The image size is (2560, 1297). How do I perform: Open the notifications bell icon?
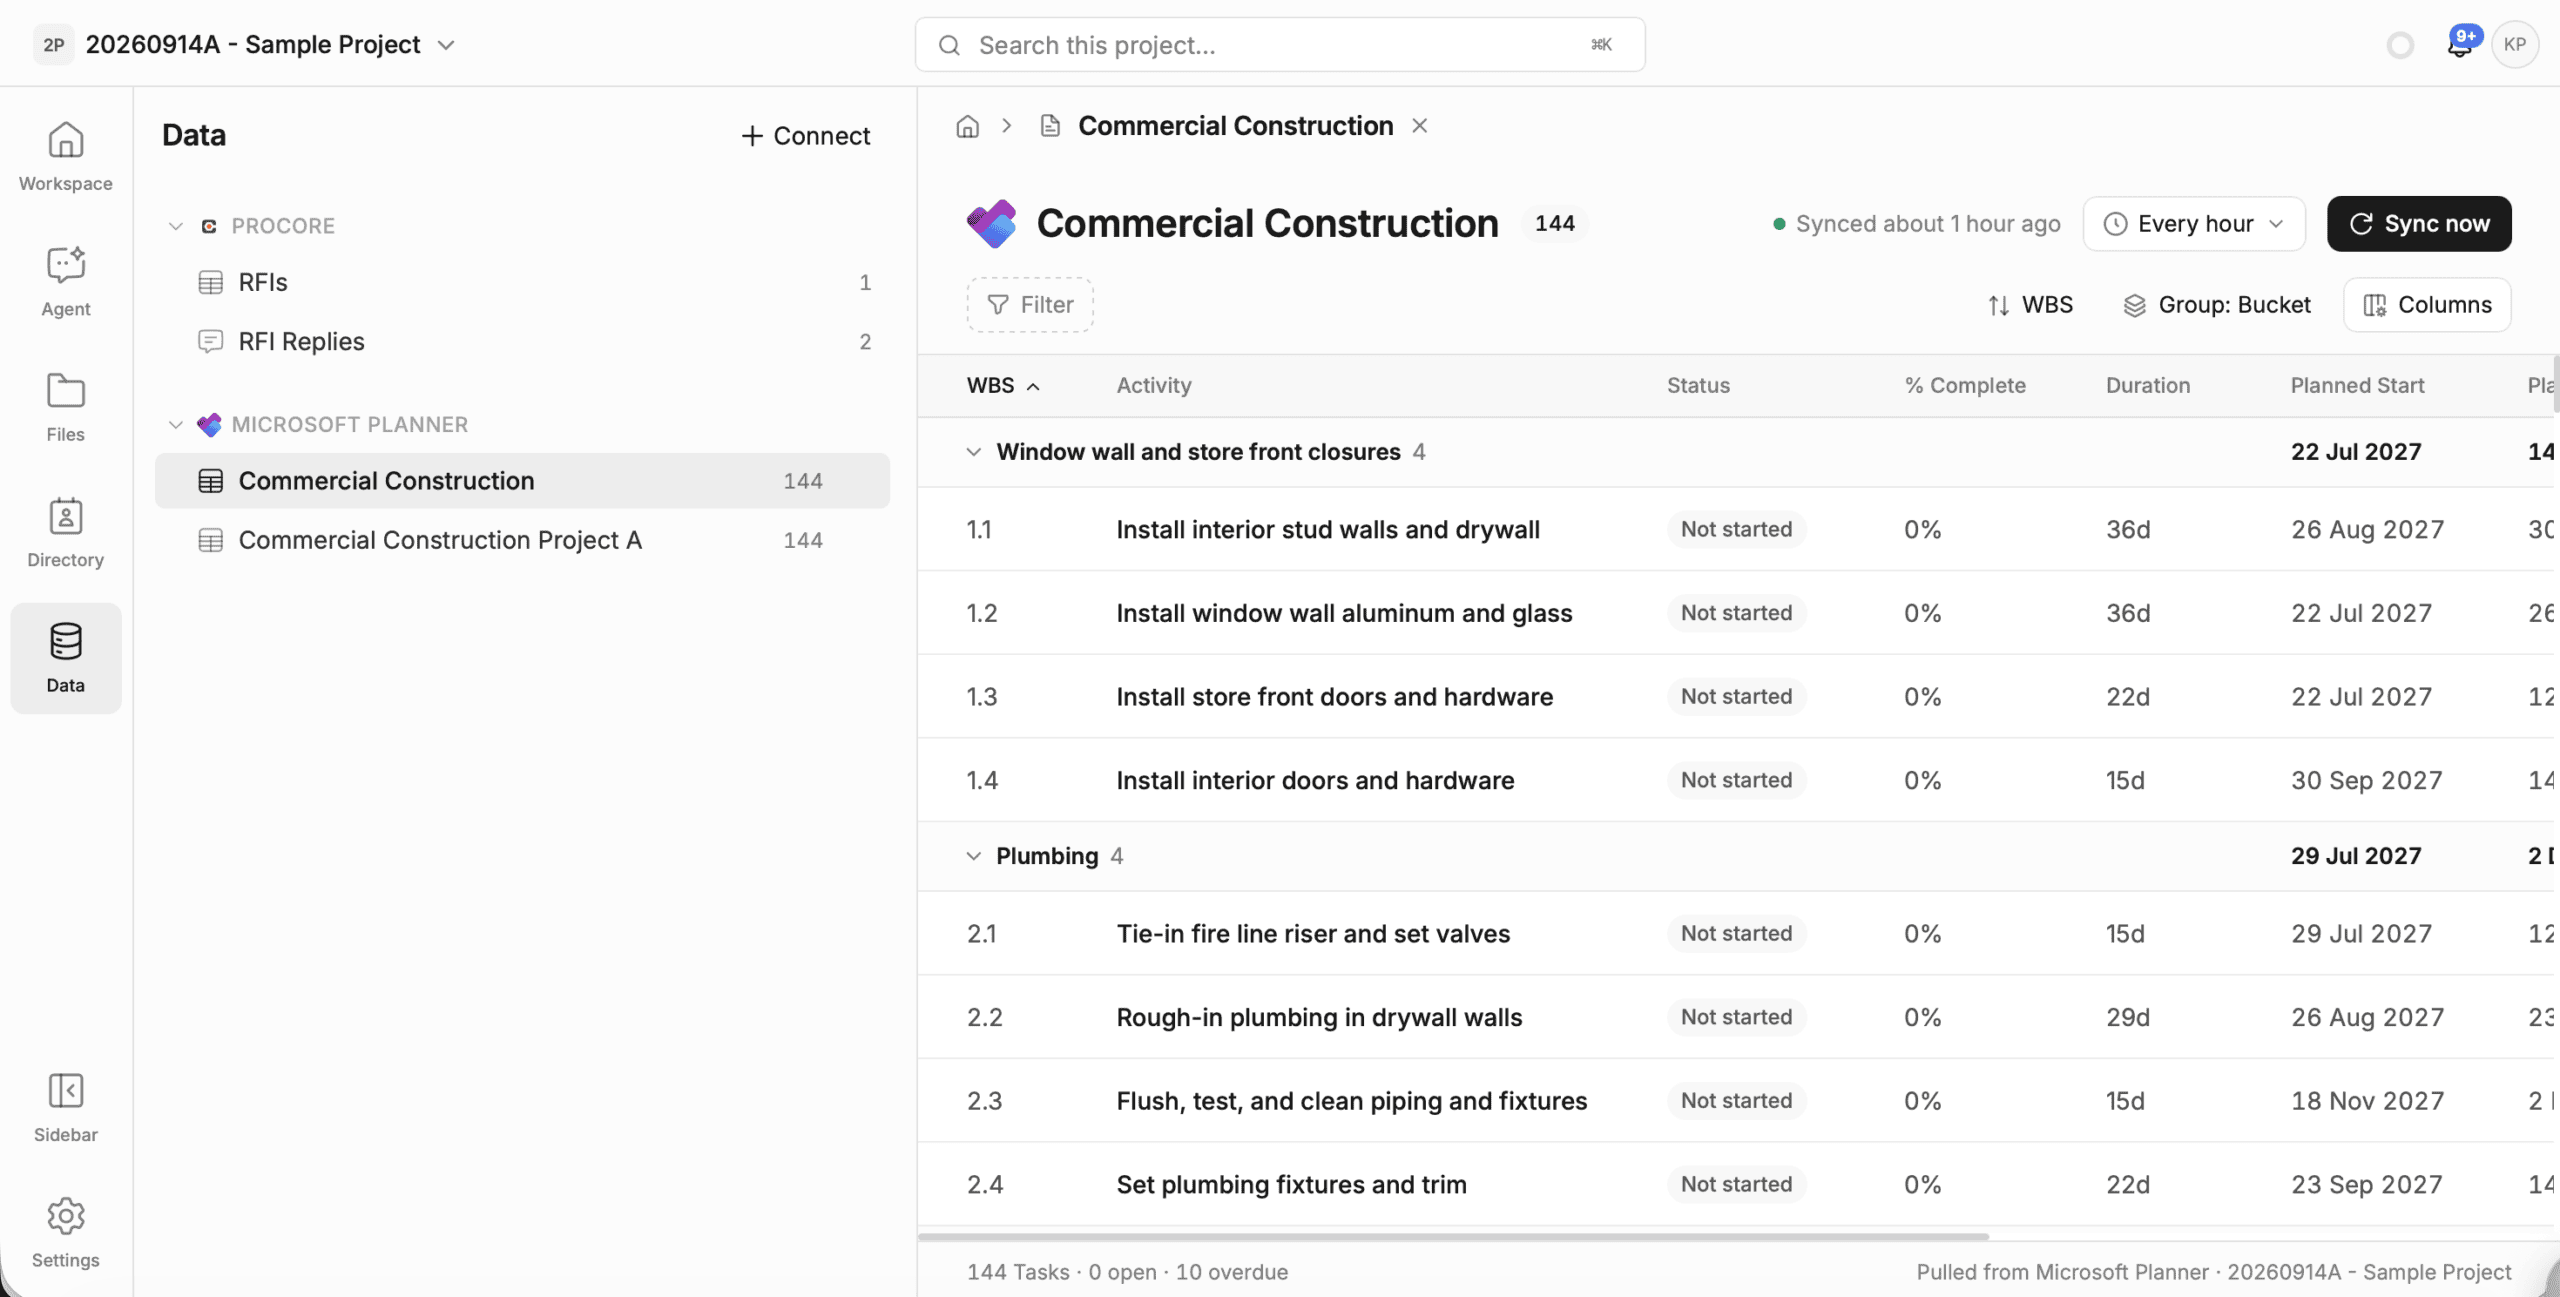[2460, 44]
